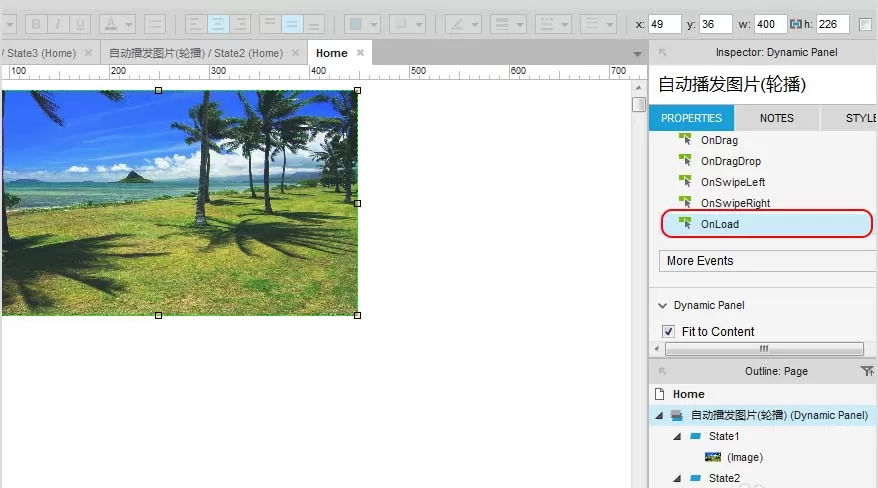Toggle the keep aspect ratio lock
878x488 pixels.
point(795,24)
